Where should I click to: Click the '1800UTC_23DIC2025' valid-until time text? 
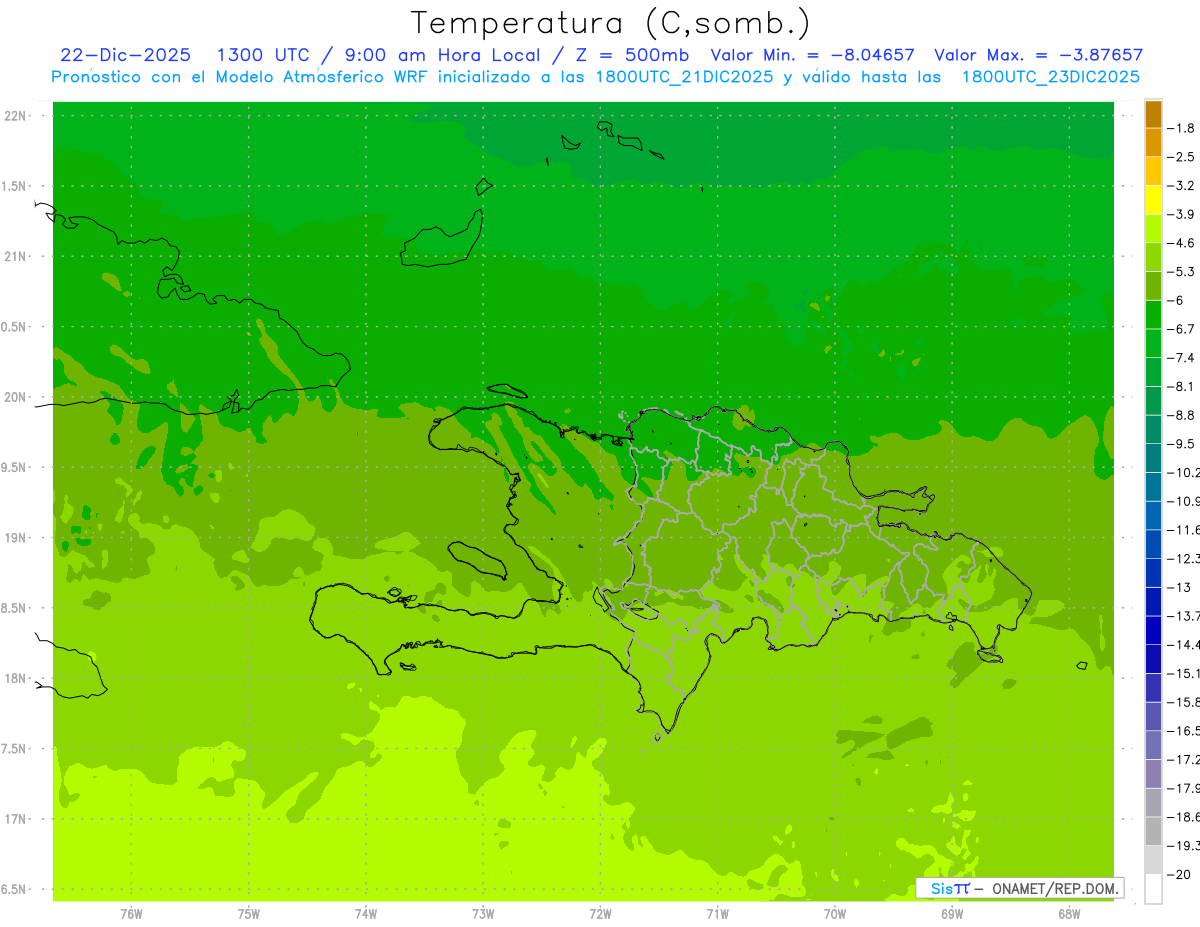coord(1051,77)
